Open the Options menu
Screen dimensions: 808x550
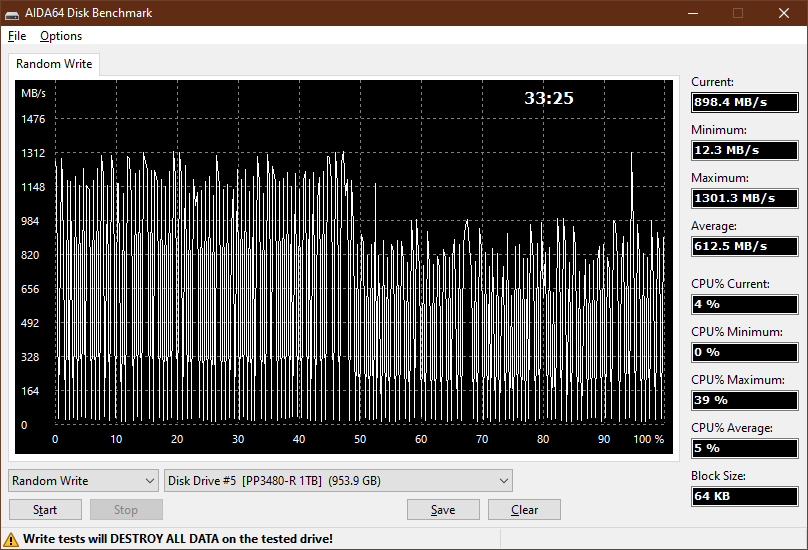pyautogui.click(x=61, y=36)
